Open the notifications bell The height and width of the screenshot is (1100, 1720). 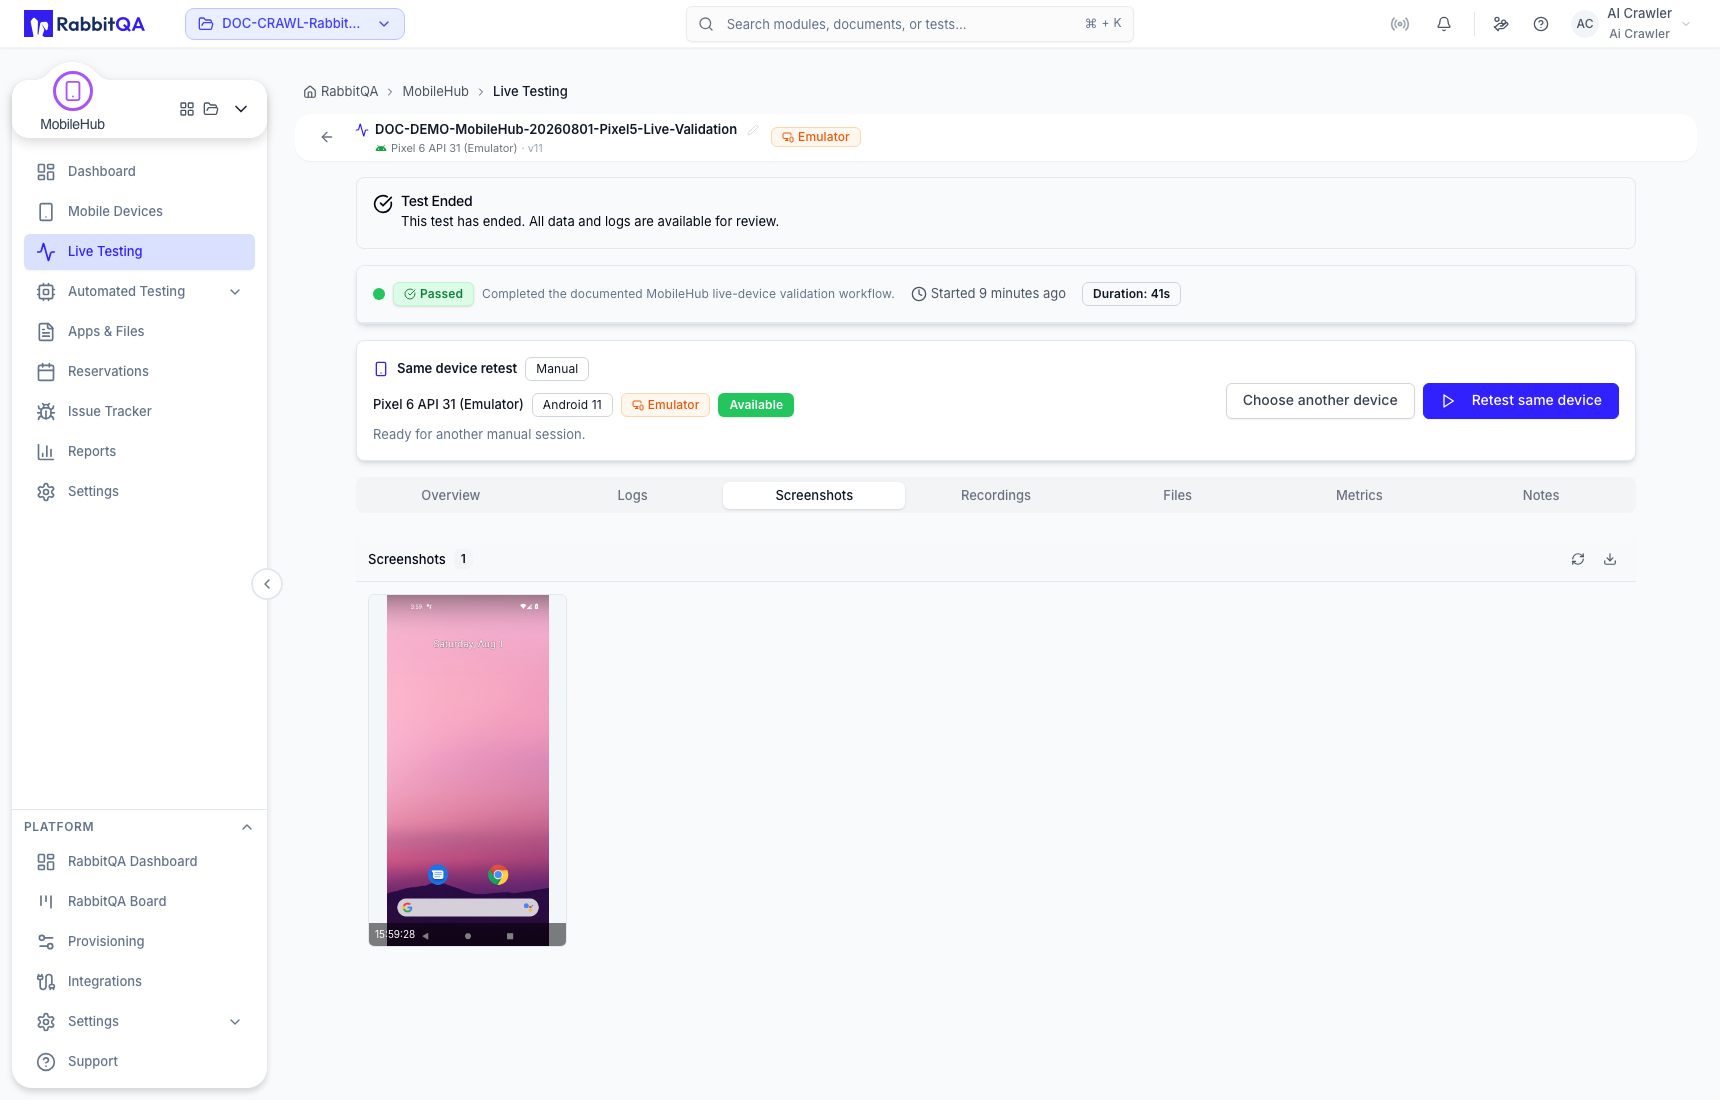coord(1444,24)
